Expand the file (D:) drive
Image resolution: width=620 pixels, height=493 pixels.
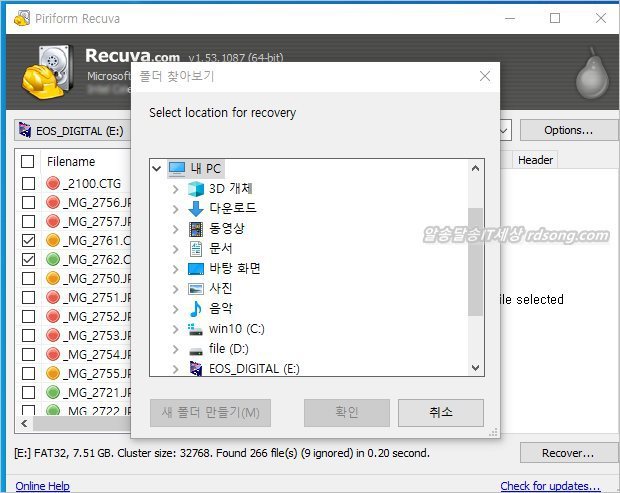pos(176,349)
